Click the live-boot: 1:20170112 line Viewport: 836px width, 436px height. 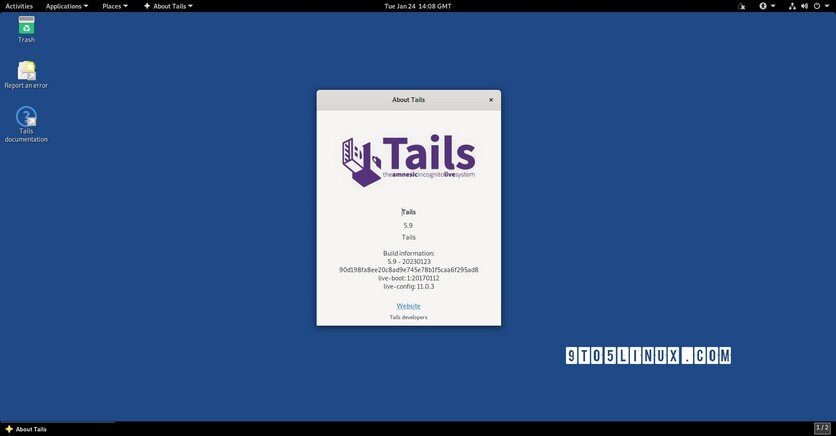[x=408, y=278]
